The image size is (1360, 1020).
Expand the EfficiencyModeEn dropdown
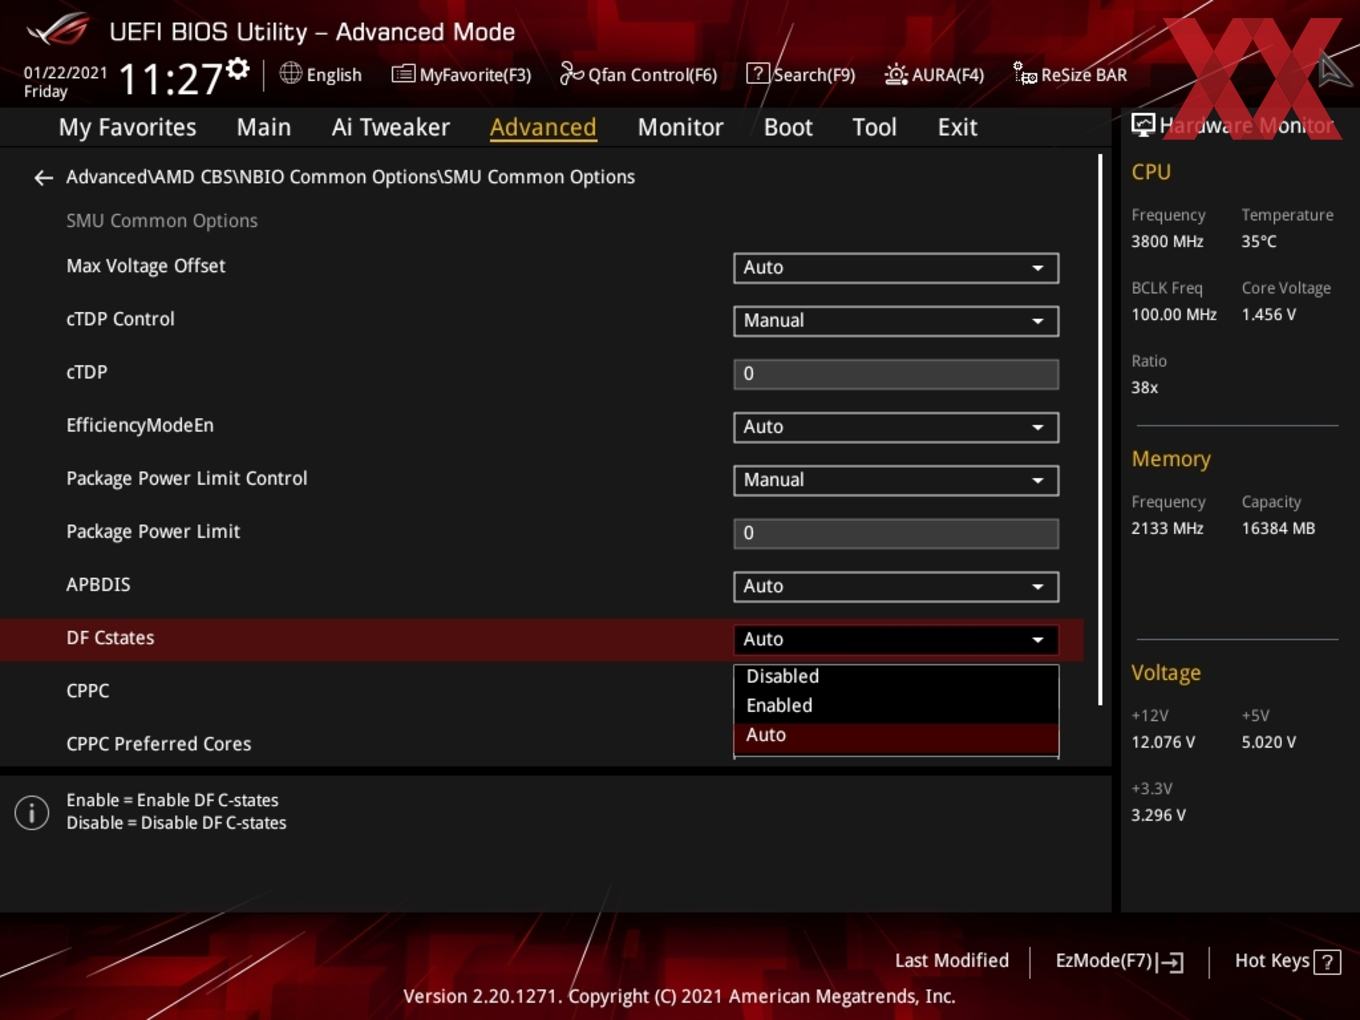[896, 427]
